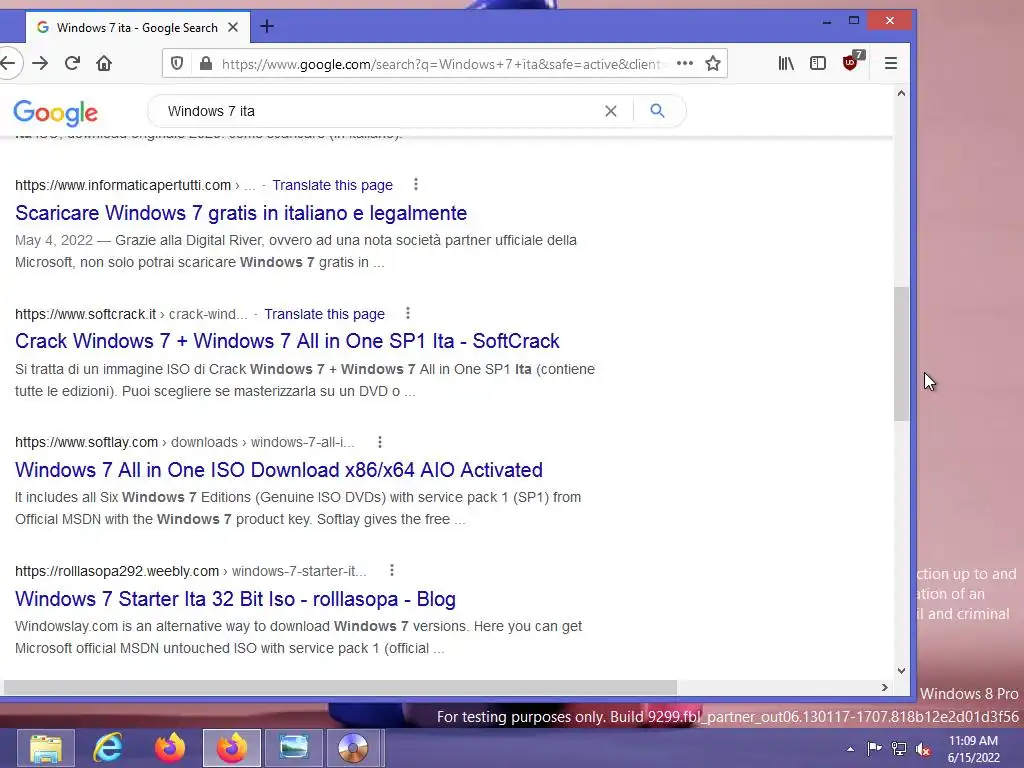
Task: Translate the informaticapertutti.com result page
Action: (x=332, y=185)
